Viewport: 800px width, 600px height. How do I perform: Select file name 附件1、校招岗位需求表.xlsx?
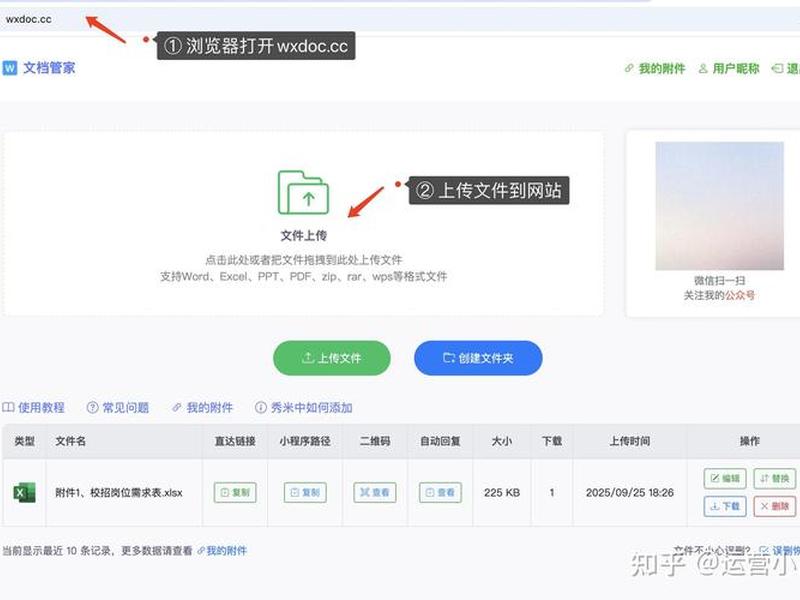pyautogui.click(x=119, y=493)
